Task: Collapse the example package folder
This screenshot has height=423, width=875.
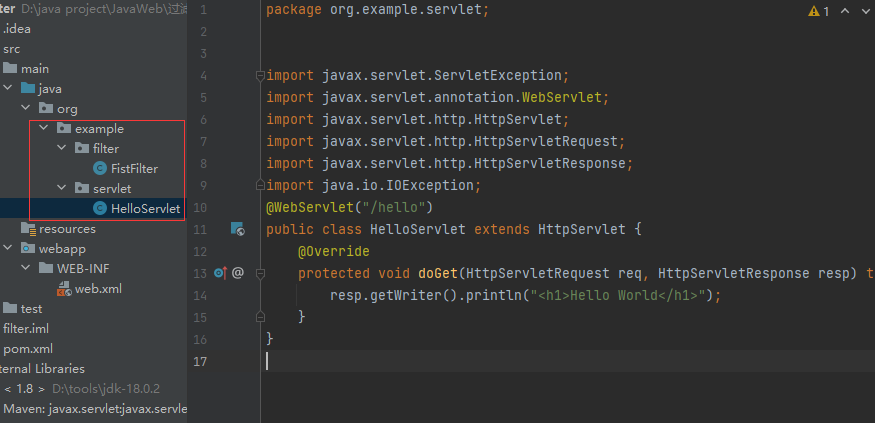Action: (x=43, y=128)
